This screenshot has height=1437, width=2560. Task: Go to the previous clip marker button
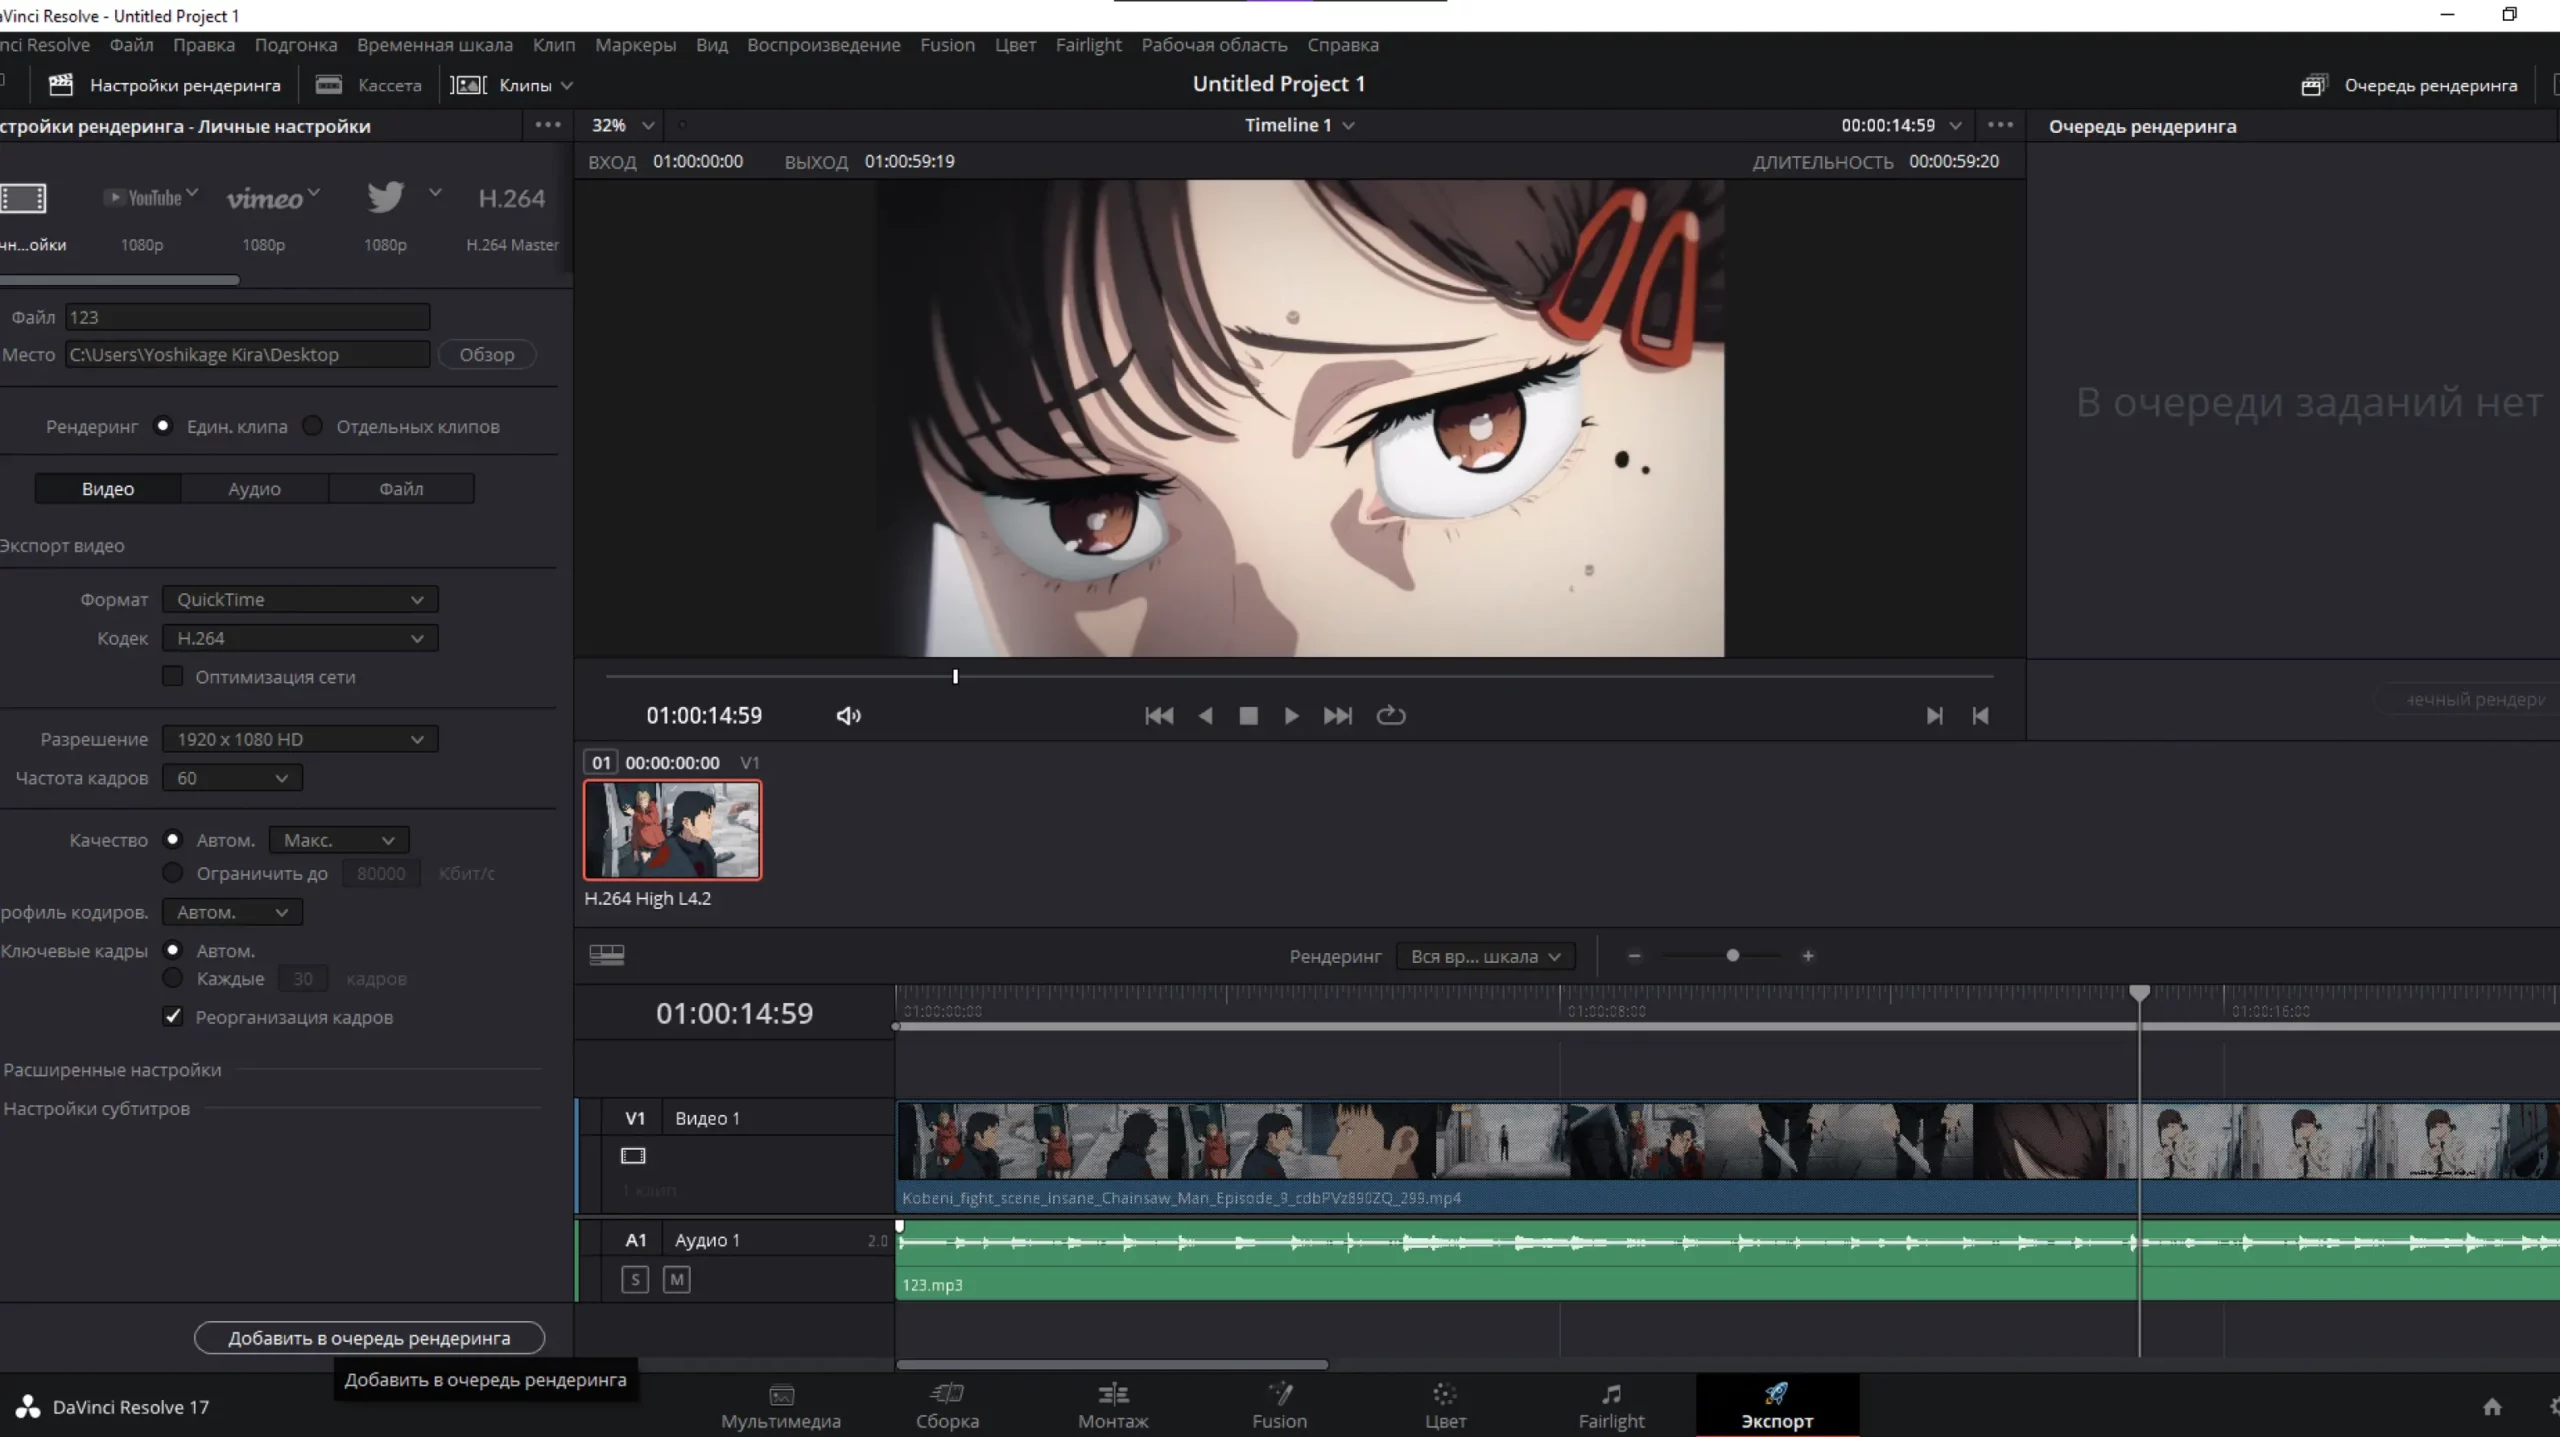point(1980,716)
